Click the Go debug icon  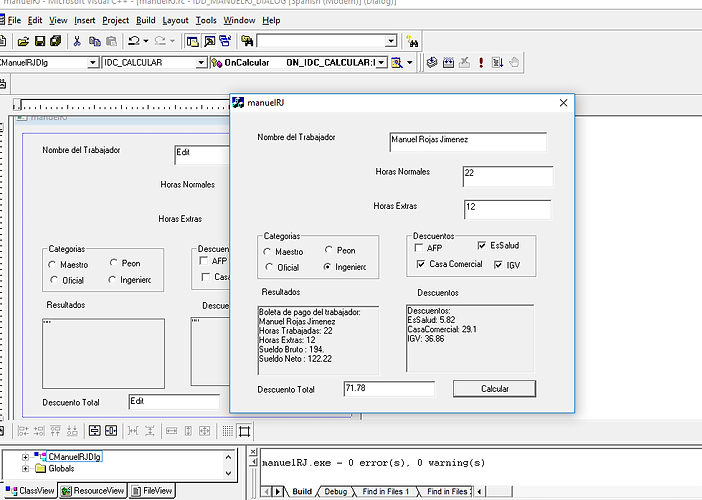(497, 62)
